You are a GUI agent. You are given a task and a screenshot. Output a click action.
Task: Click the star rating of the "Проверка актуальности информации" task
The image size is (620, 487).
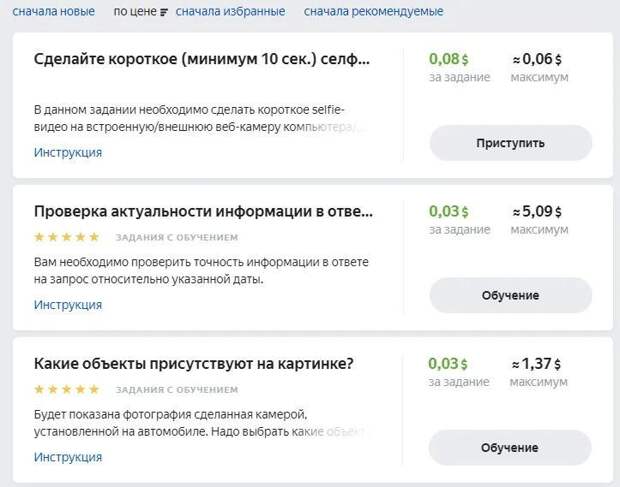(x=67, y=237)
